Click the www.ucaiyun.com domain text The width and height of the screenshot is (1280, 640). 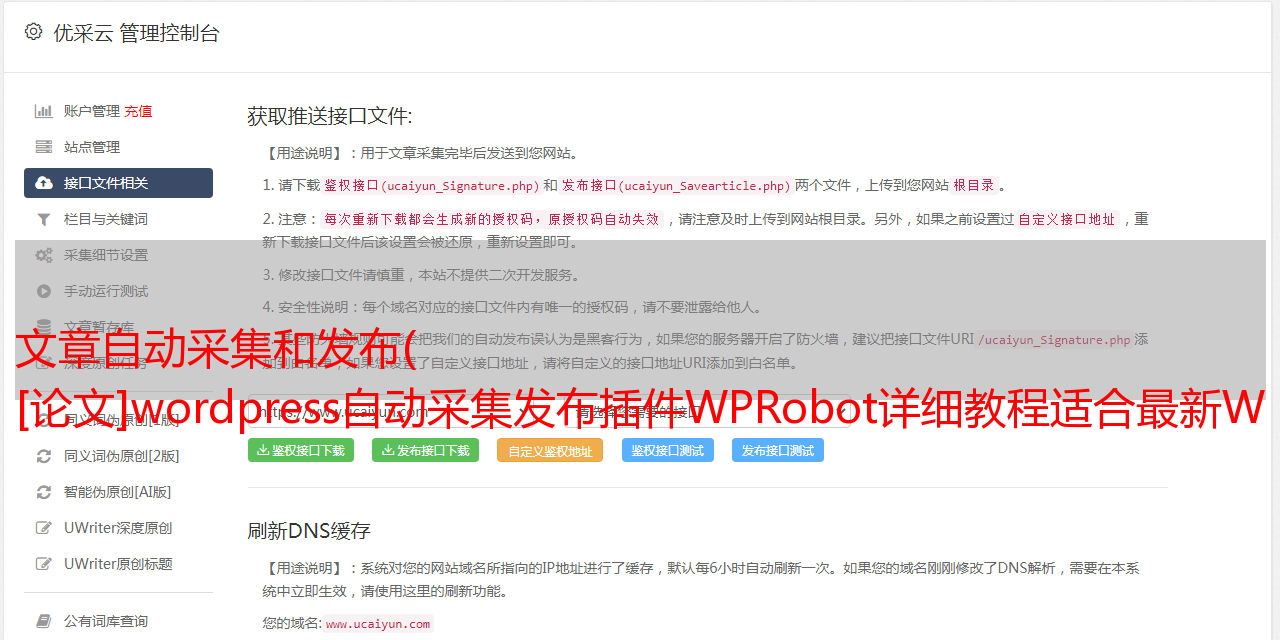tap(378, 623)
